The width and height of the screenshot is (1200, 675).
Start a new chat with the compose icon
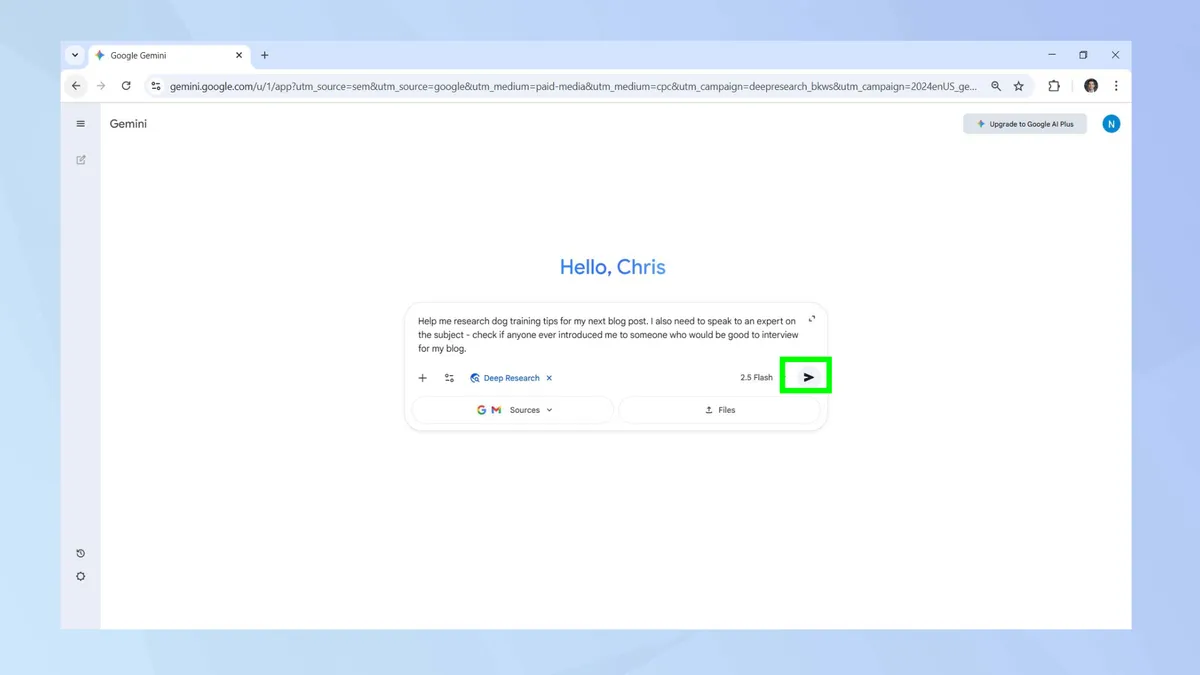[x=81, y=159]
